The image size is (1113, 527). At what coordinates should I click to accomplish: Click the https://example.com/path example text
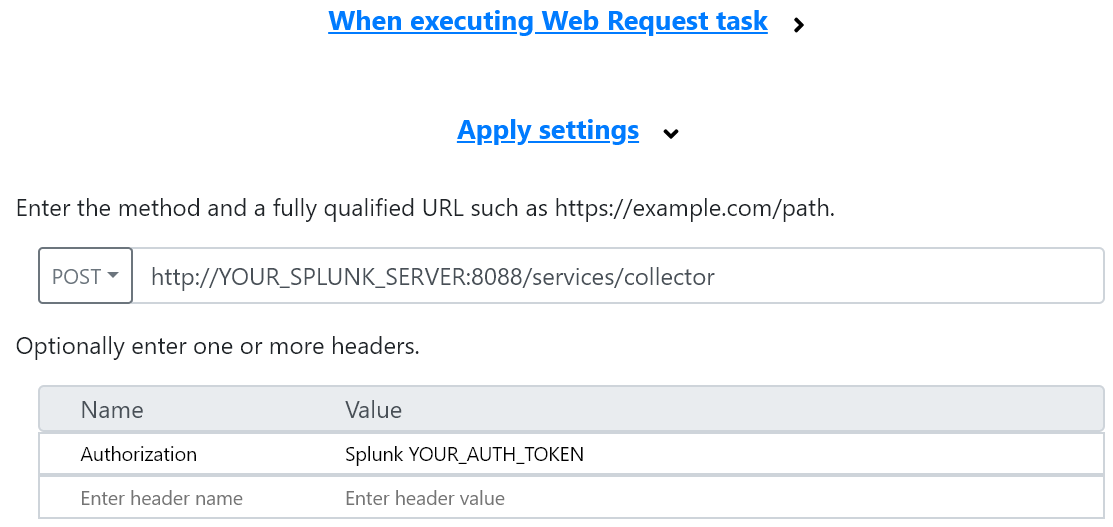pos(694,210)
